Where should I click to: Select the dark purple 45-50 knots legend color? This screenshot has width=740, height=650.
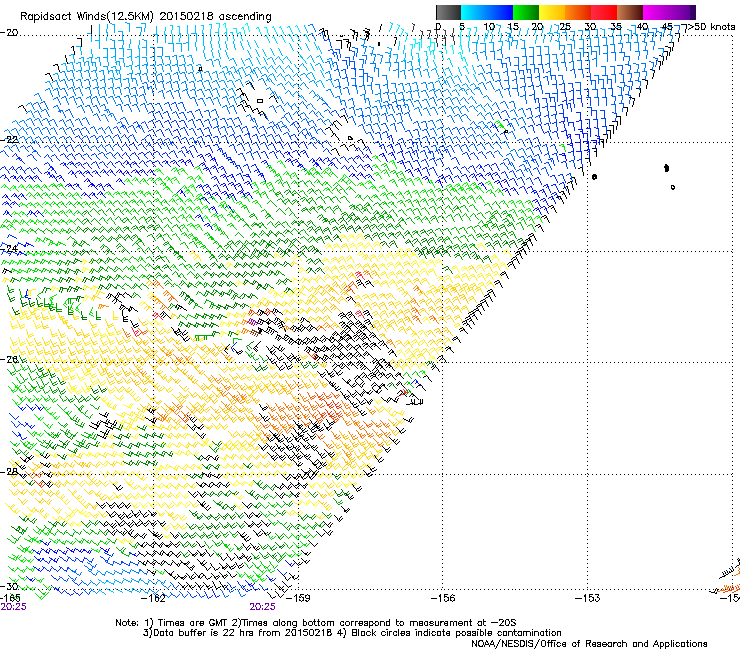pos(682,12)
